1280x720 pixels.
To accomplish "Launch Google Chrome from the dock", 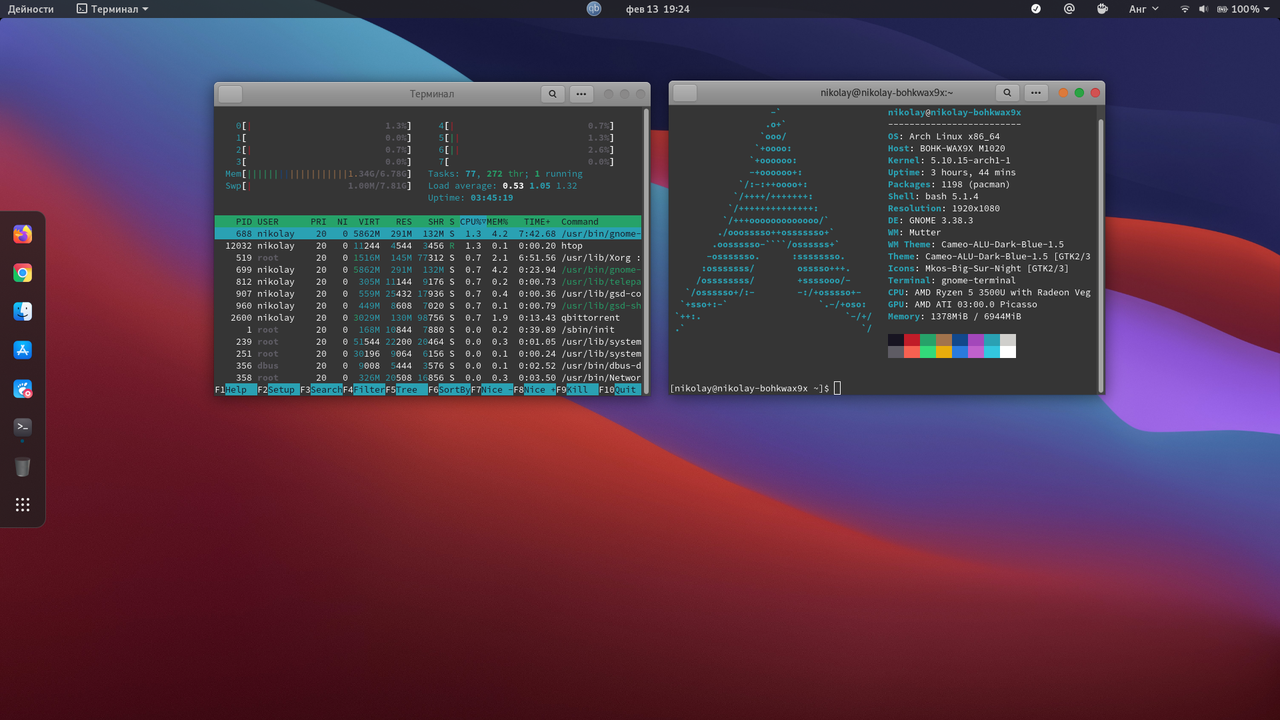I will (22, 273).
